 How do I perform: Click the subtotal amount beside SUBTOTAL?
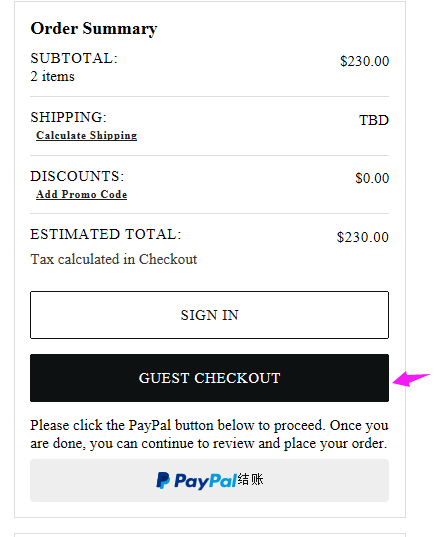364,61
